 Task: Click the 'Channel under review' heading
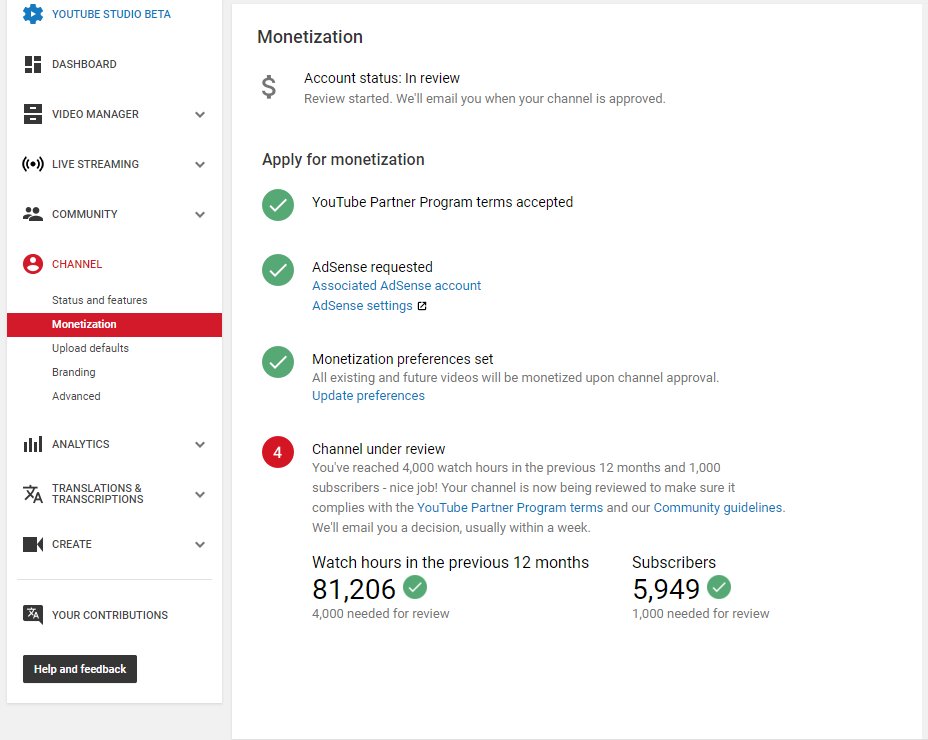378,449
